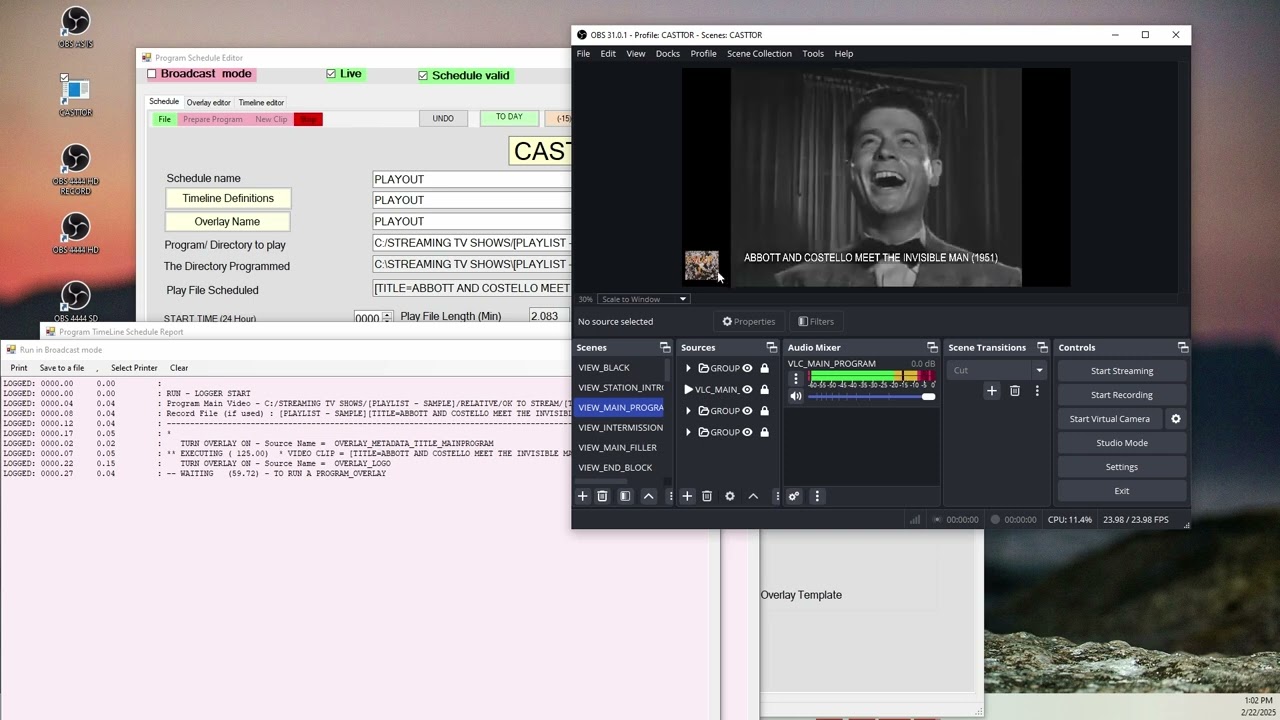
Task: Remove selected source with trash icon
Action: pos(707,496)
